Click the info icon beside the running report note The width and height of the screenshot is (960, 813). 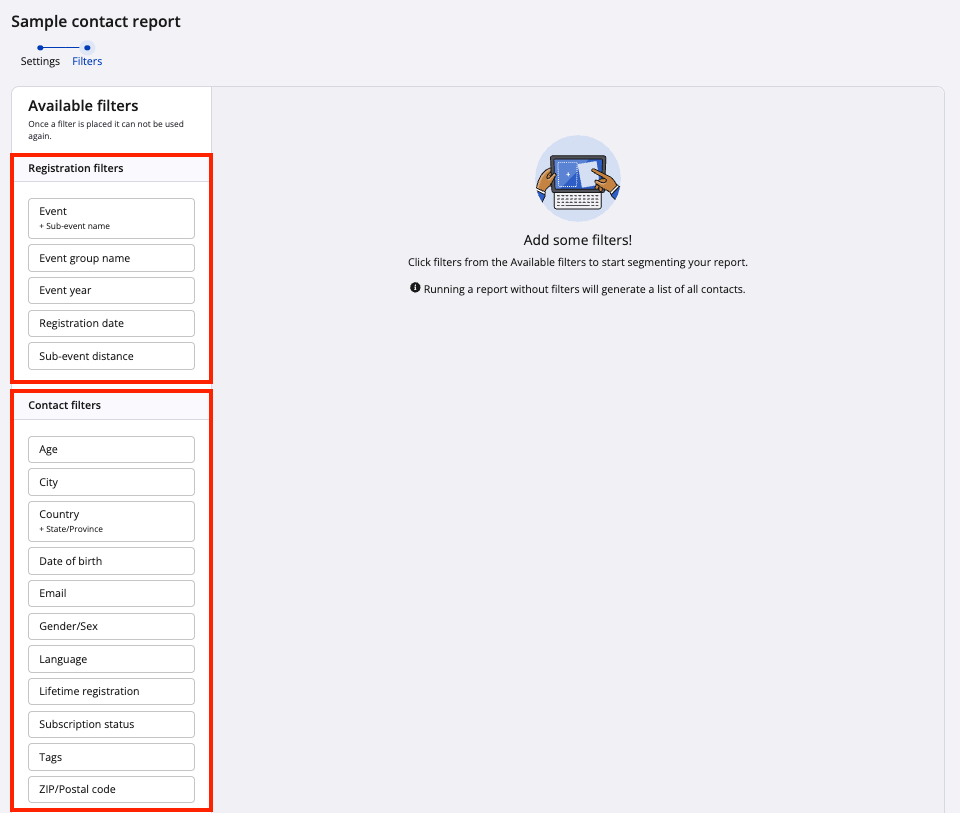(415, 288)
